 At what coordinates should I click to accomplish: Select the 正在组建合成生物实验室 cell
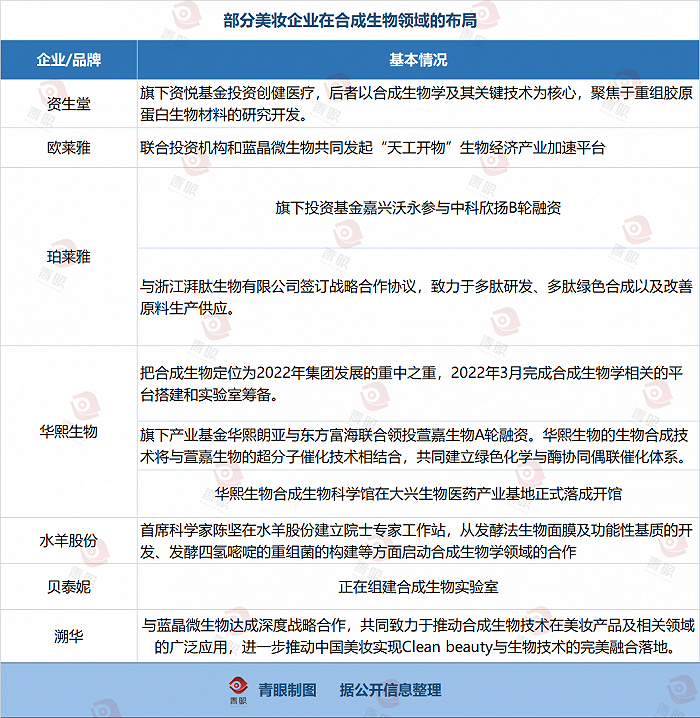pyautogui.click(x=418, y=587)
